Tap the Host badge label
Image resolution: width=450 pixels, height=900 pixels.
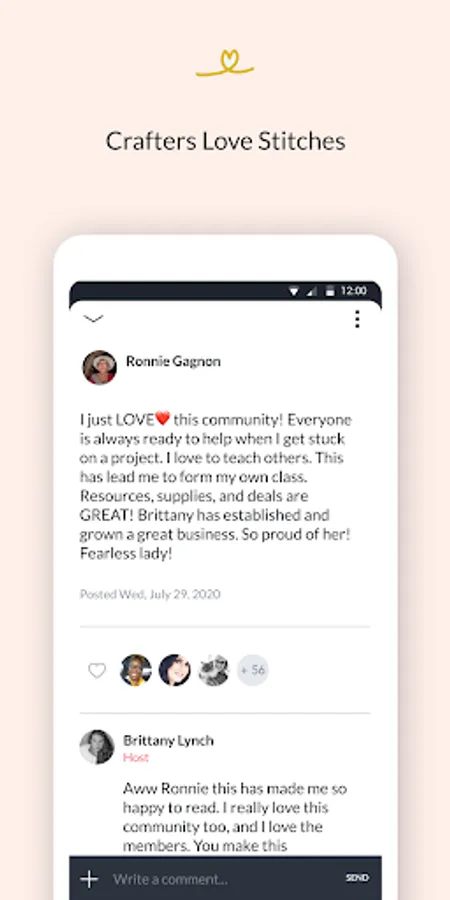coord(136,758)
